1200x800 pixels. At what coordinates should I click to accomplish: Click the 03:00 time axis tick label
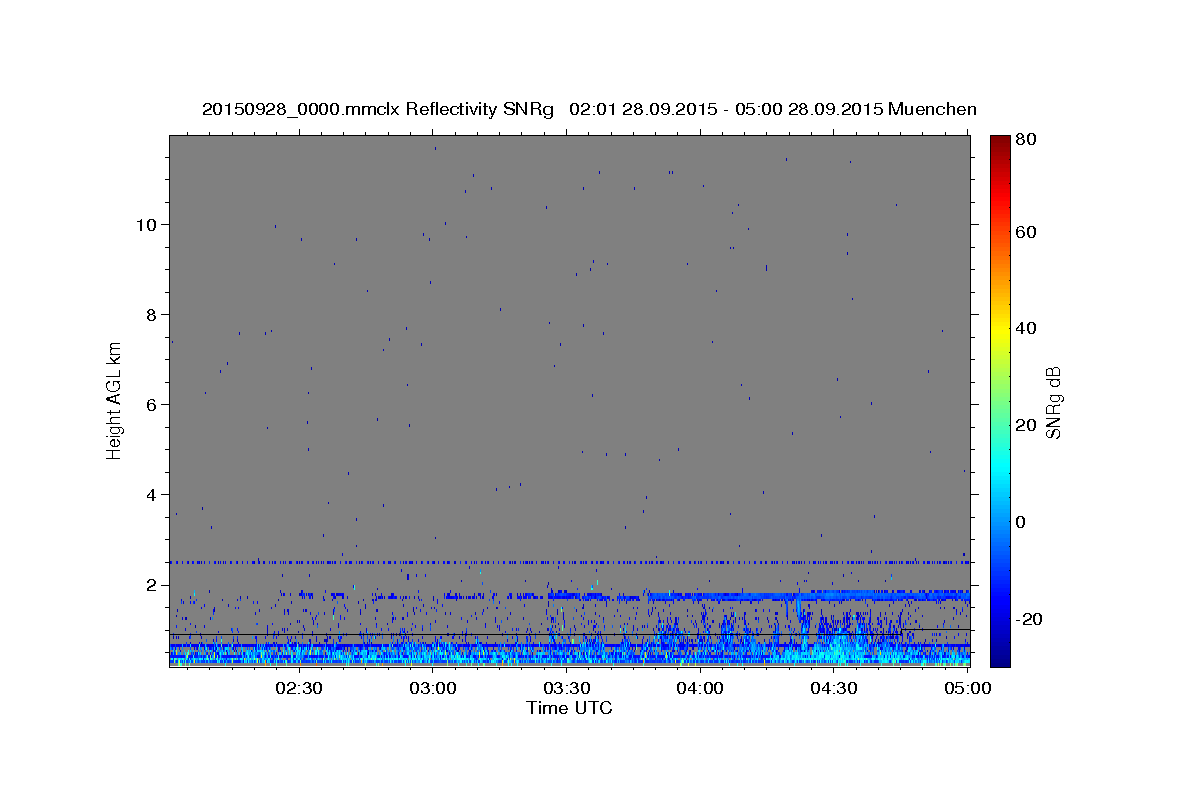coord(432,688)
